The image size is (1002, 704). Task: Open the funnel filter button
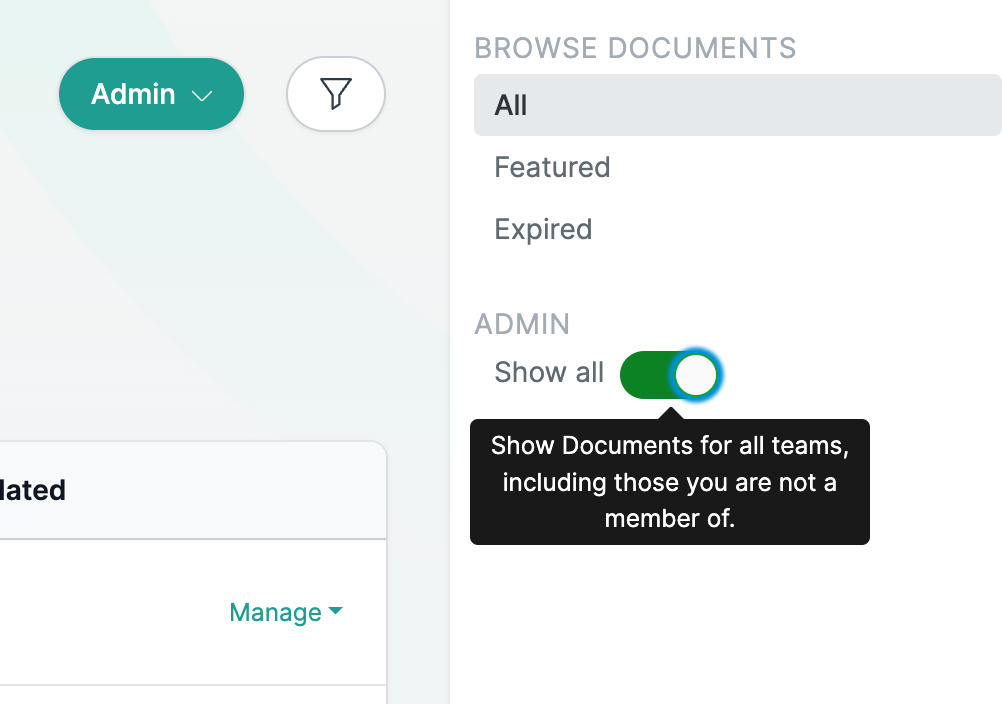[336, 94]
